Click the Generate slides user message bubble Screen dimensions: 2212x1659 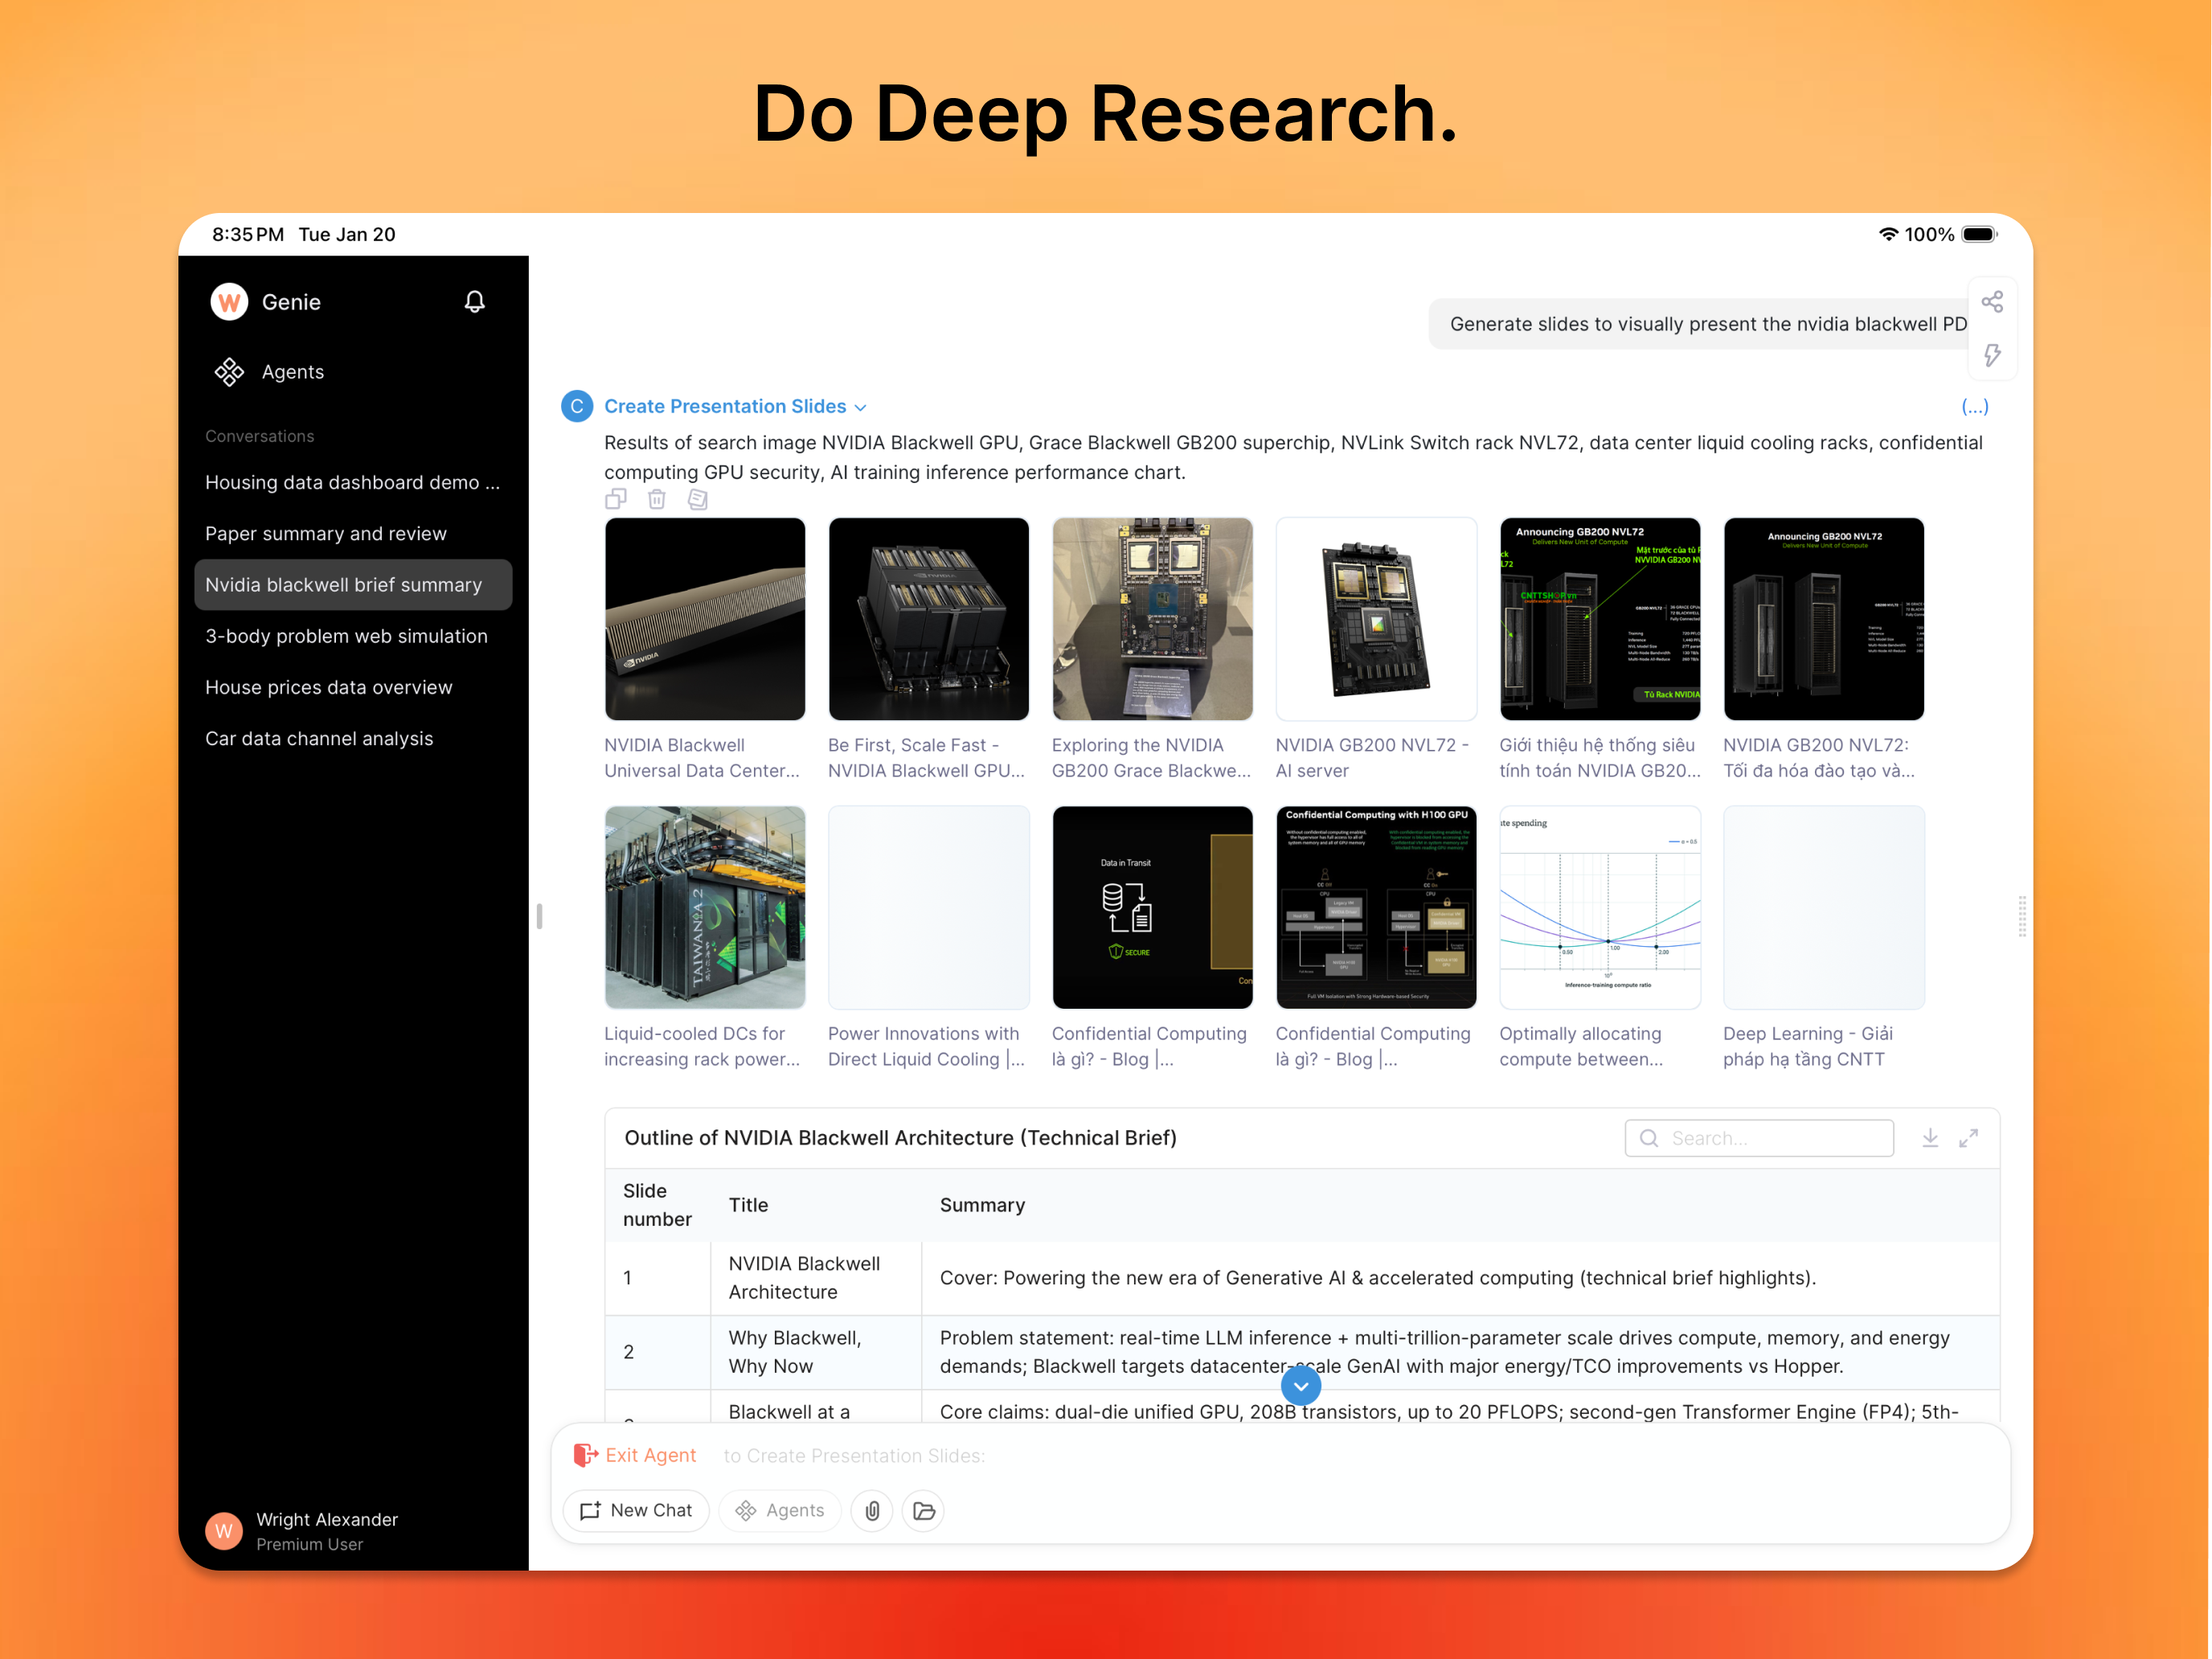click(x=1698, y=324)
